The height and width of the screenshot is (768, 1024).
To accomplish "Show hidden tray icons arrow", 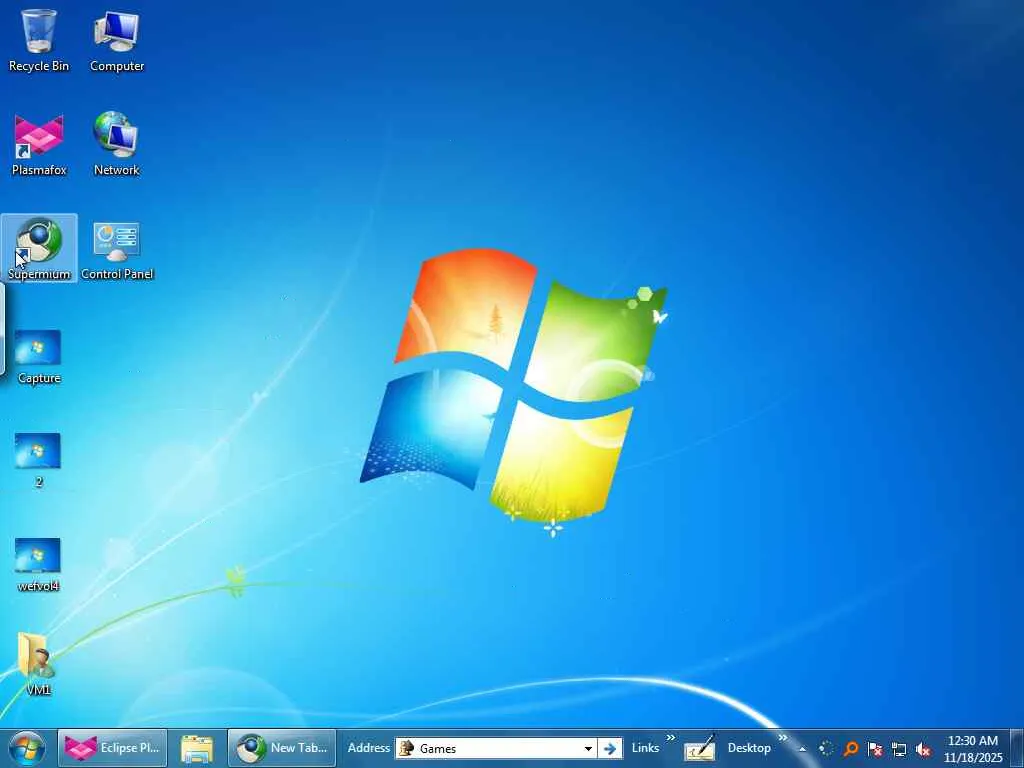I will pyautogui.click(x=803, y=749).
